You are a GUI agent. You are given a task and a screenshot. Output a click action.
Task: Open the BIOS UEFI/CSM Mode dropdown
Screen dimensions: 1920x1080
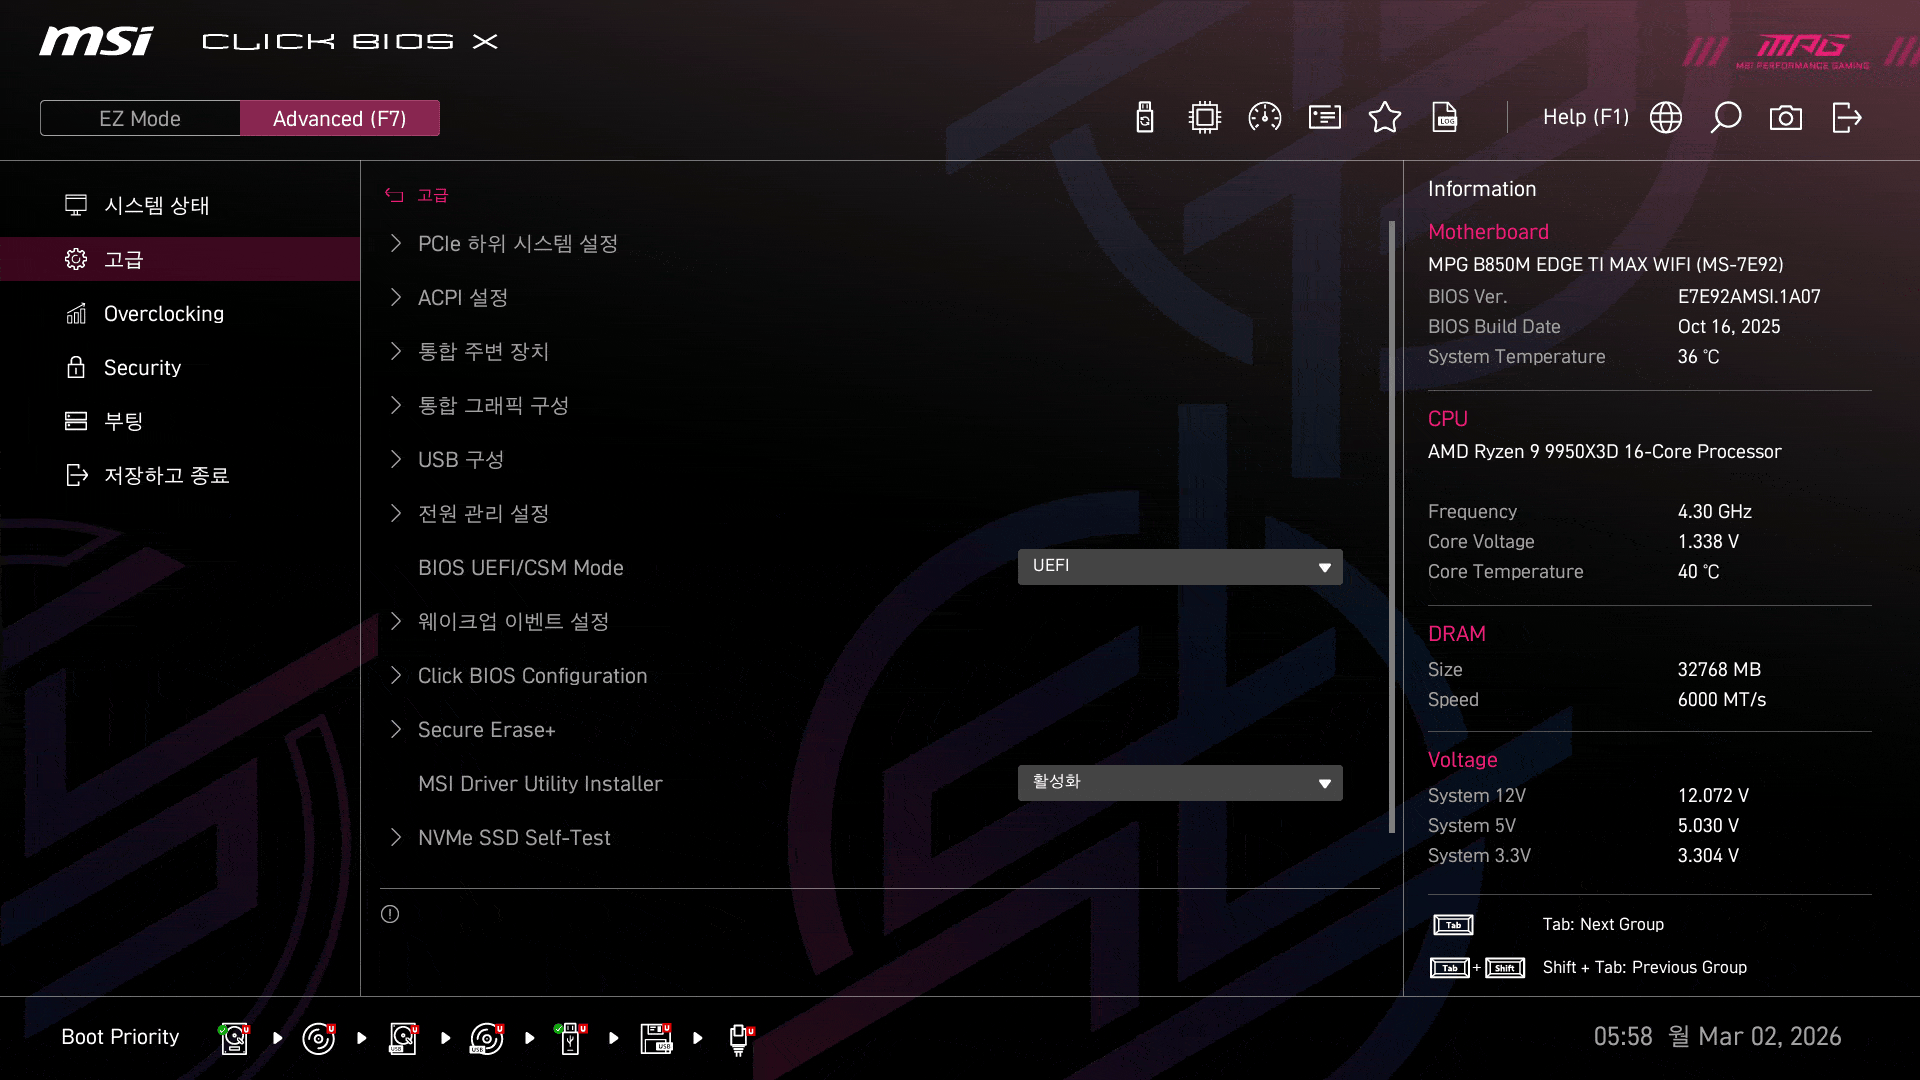(1179, 567)
